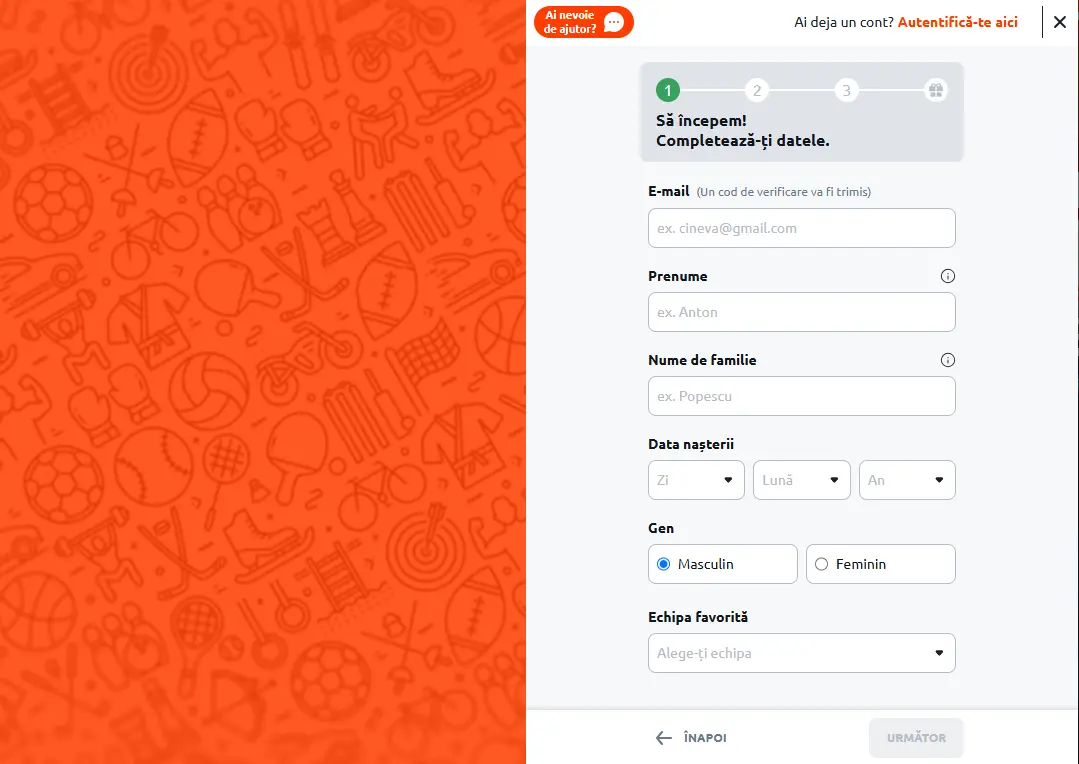Open the Zi day dropdown
This screenshot has width=1079, height=764.
coord(696,480)
